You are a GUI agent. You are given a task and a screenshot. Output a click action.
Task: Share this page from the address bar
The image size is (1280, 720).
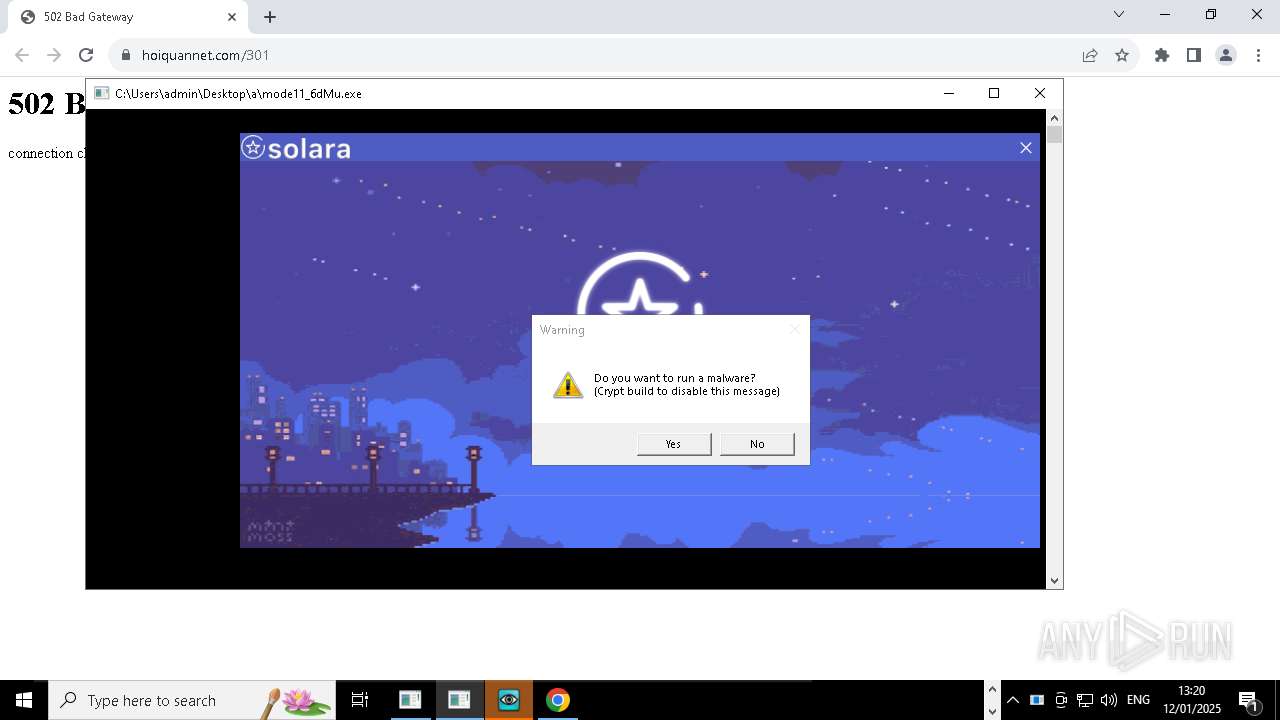coord(1090,55)
